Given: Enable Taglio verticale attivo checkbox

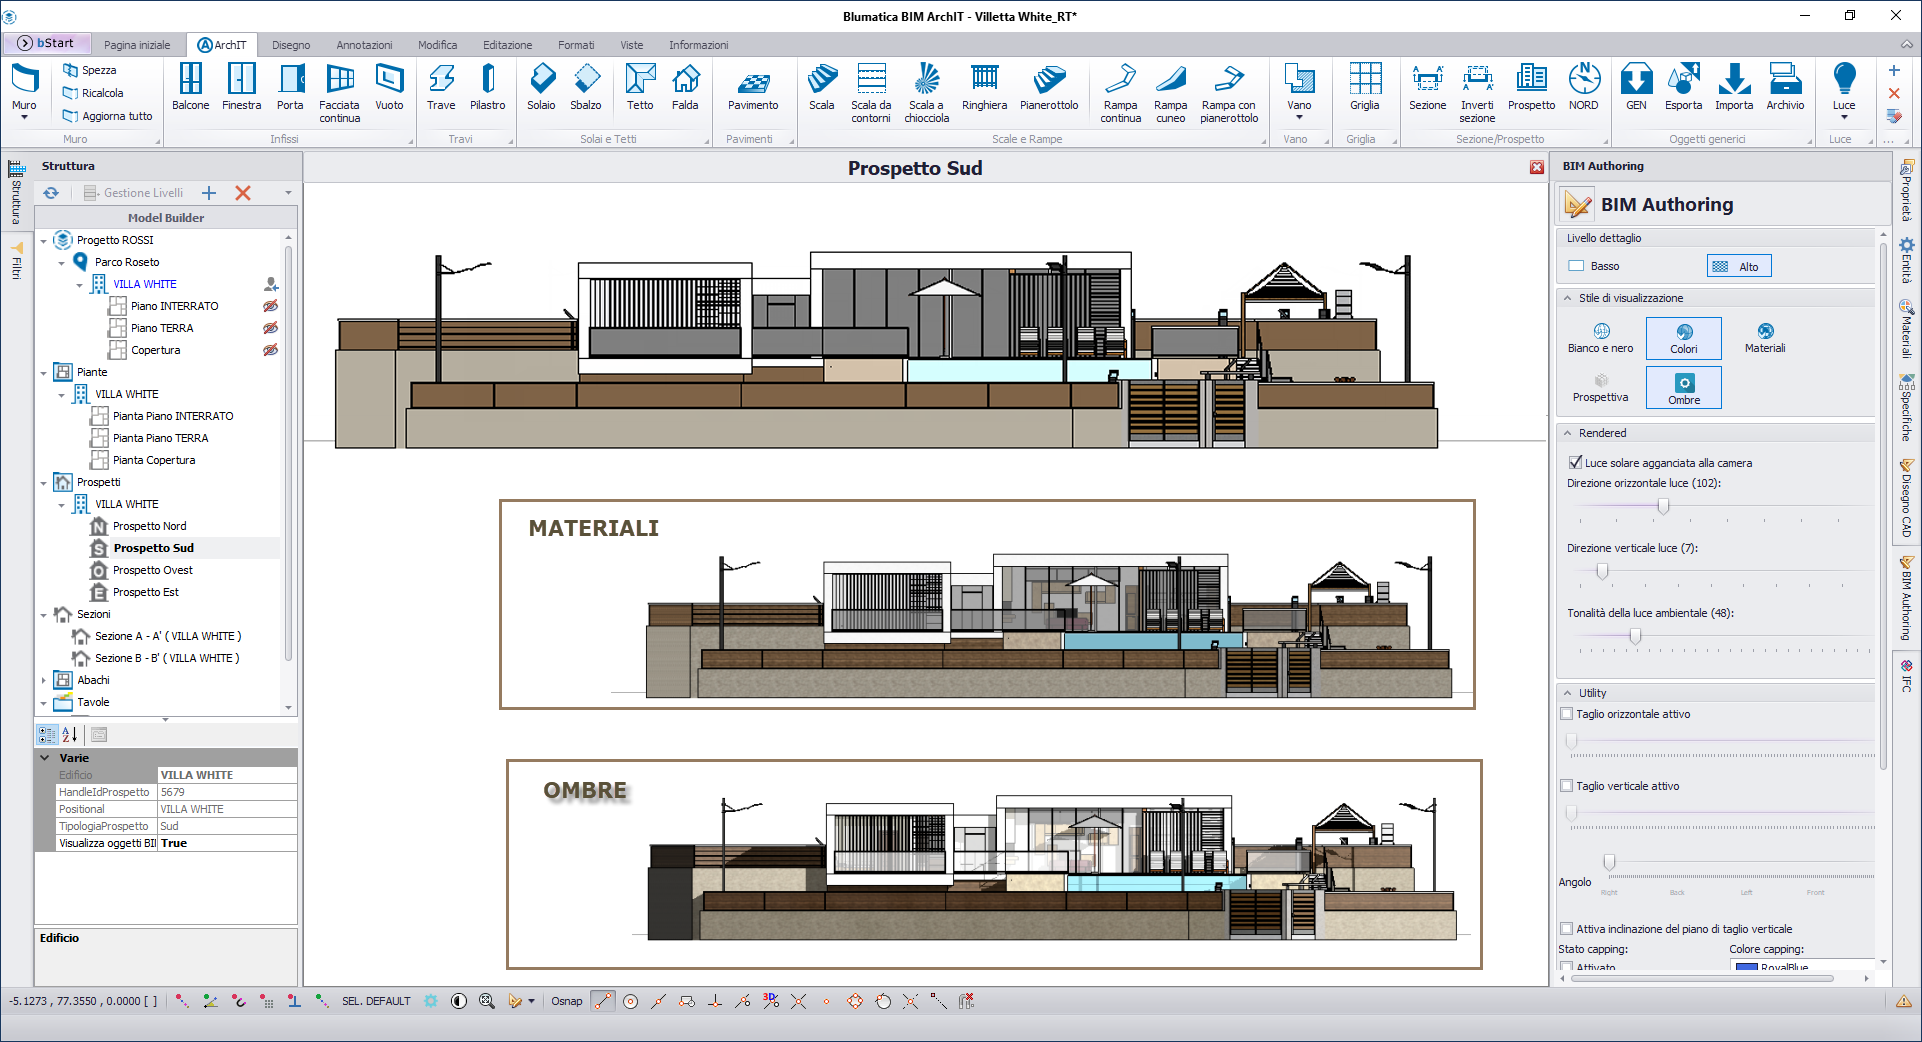Looking at the screenshot, I should (1567, 786).
